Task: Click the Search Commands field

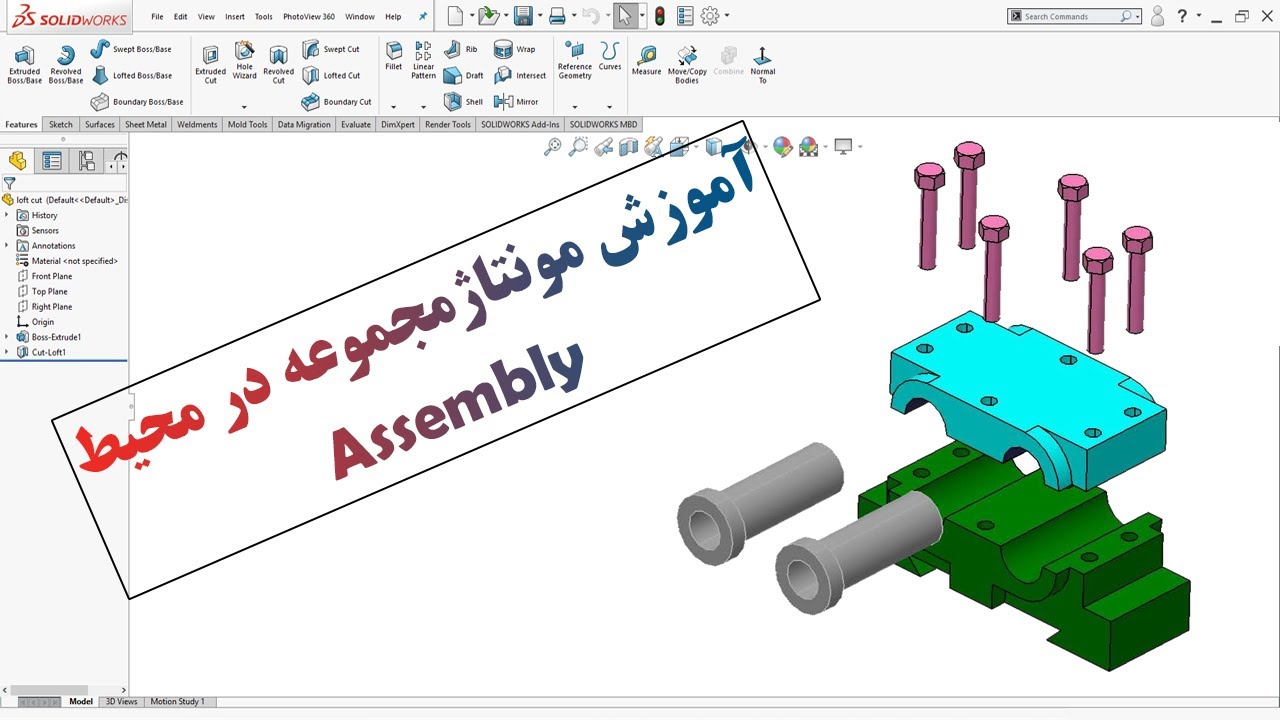Action: (1075, 16)
